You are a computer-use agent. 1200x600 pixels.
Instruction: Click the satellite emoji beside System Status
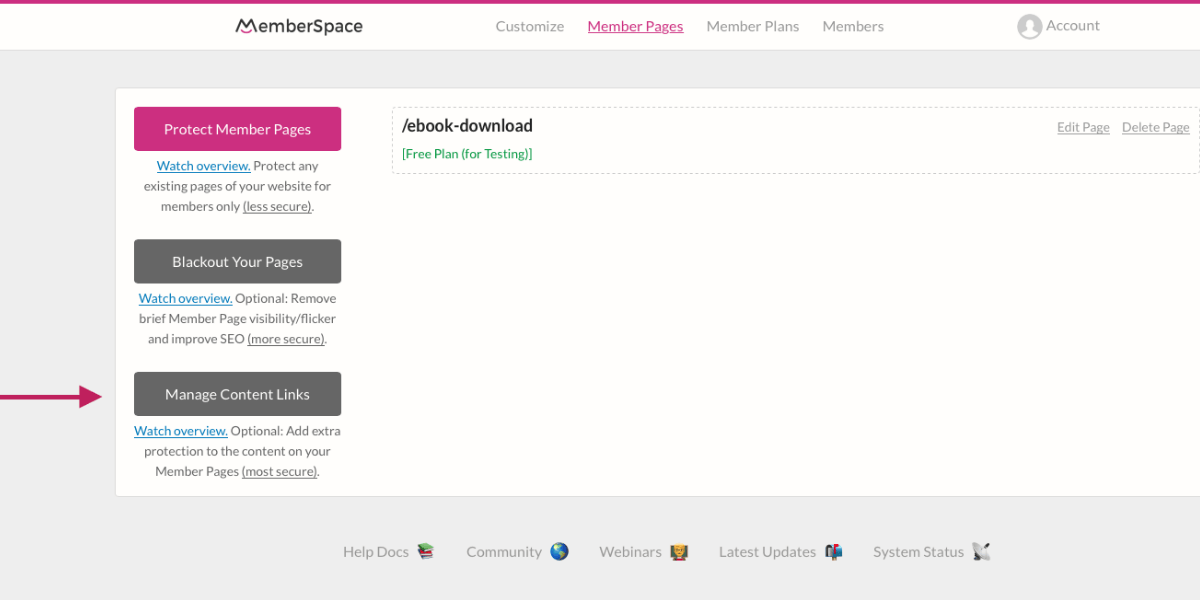(x=981, y=551)
